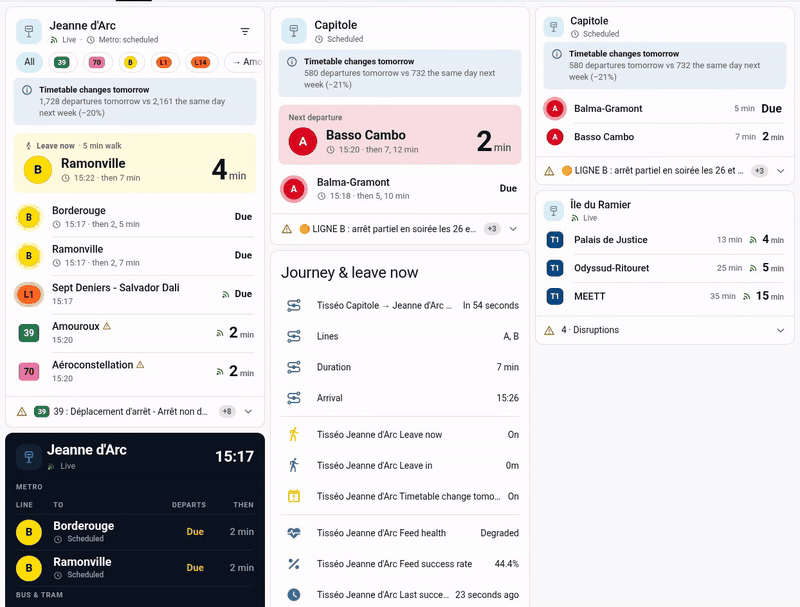Click the +8 alerts count badge
The height and width of the screenshot is (607, 800).
click(227, 412)
